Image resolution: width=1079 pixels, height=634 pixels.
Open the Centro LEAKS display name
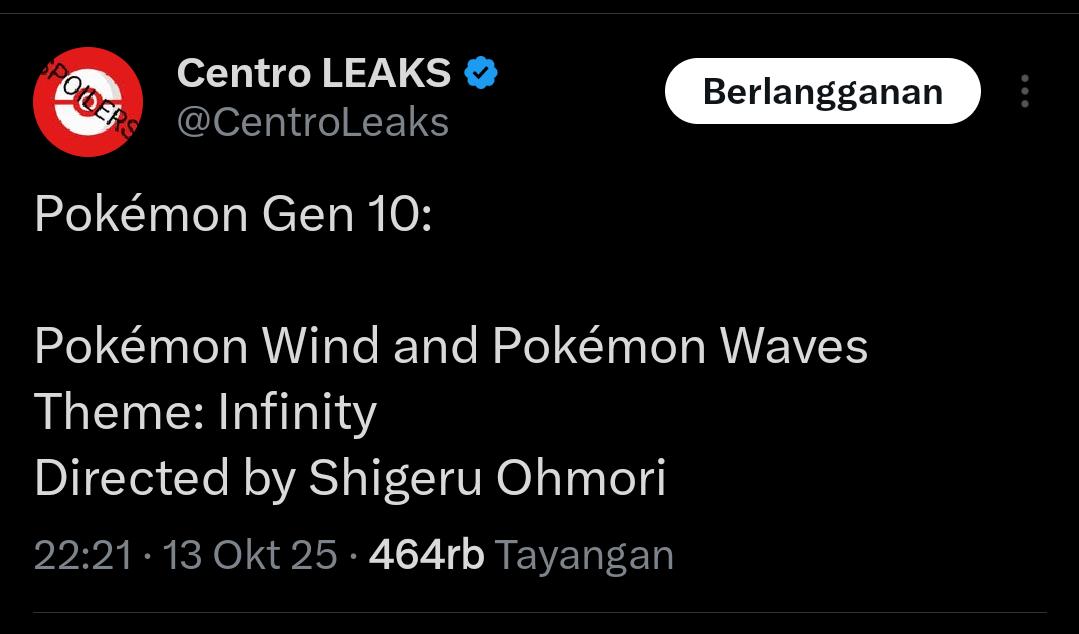[x=314, y=73]
